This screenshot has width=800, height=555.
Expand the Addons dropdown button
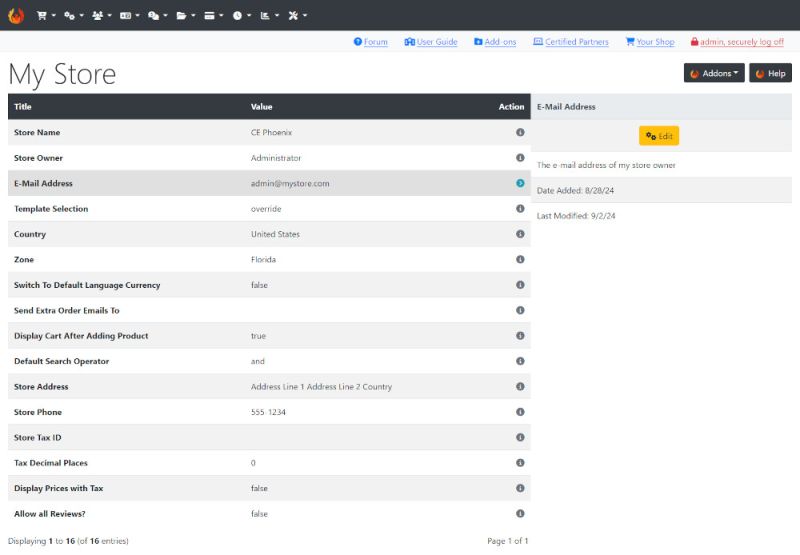(x=714, y=73)
